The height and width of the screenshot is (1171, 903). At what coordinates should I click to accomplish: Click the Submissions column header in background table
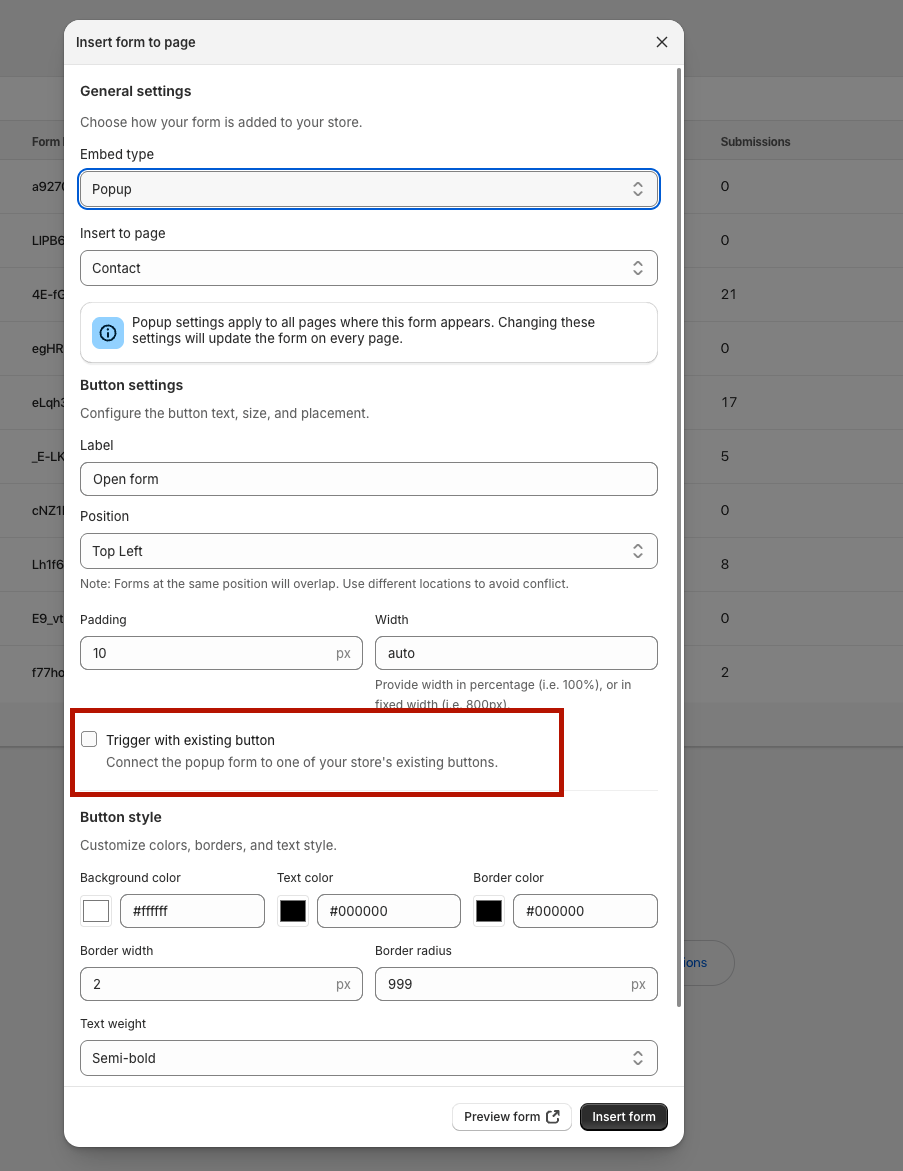tap(755, 142)
